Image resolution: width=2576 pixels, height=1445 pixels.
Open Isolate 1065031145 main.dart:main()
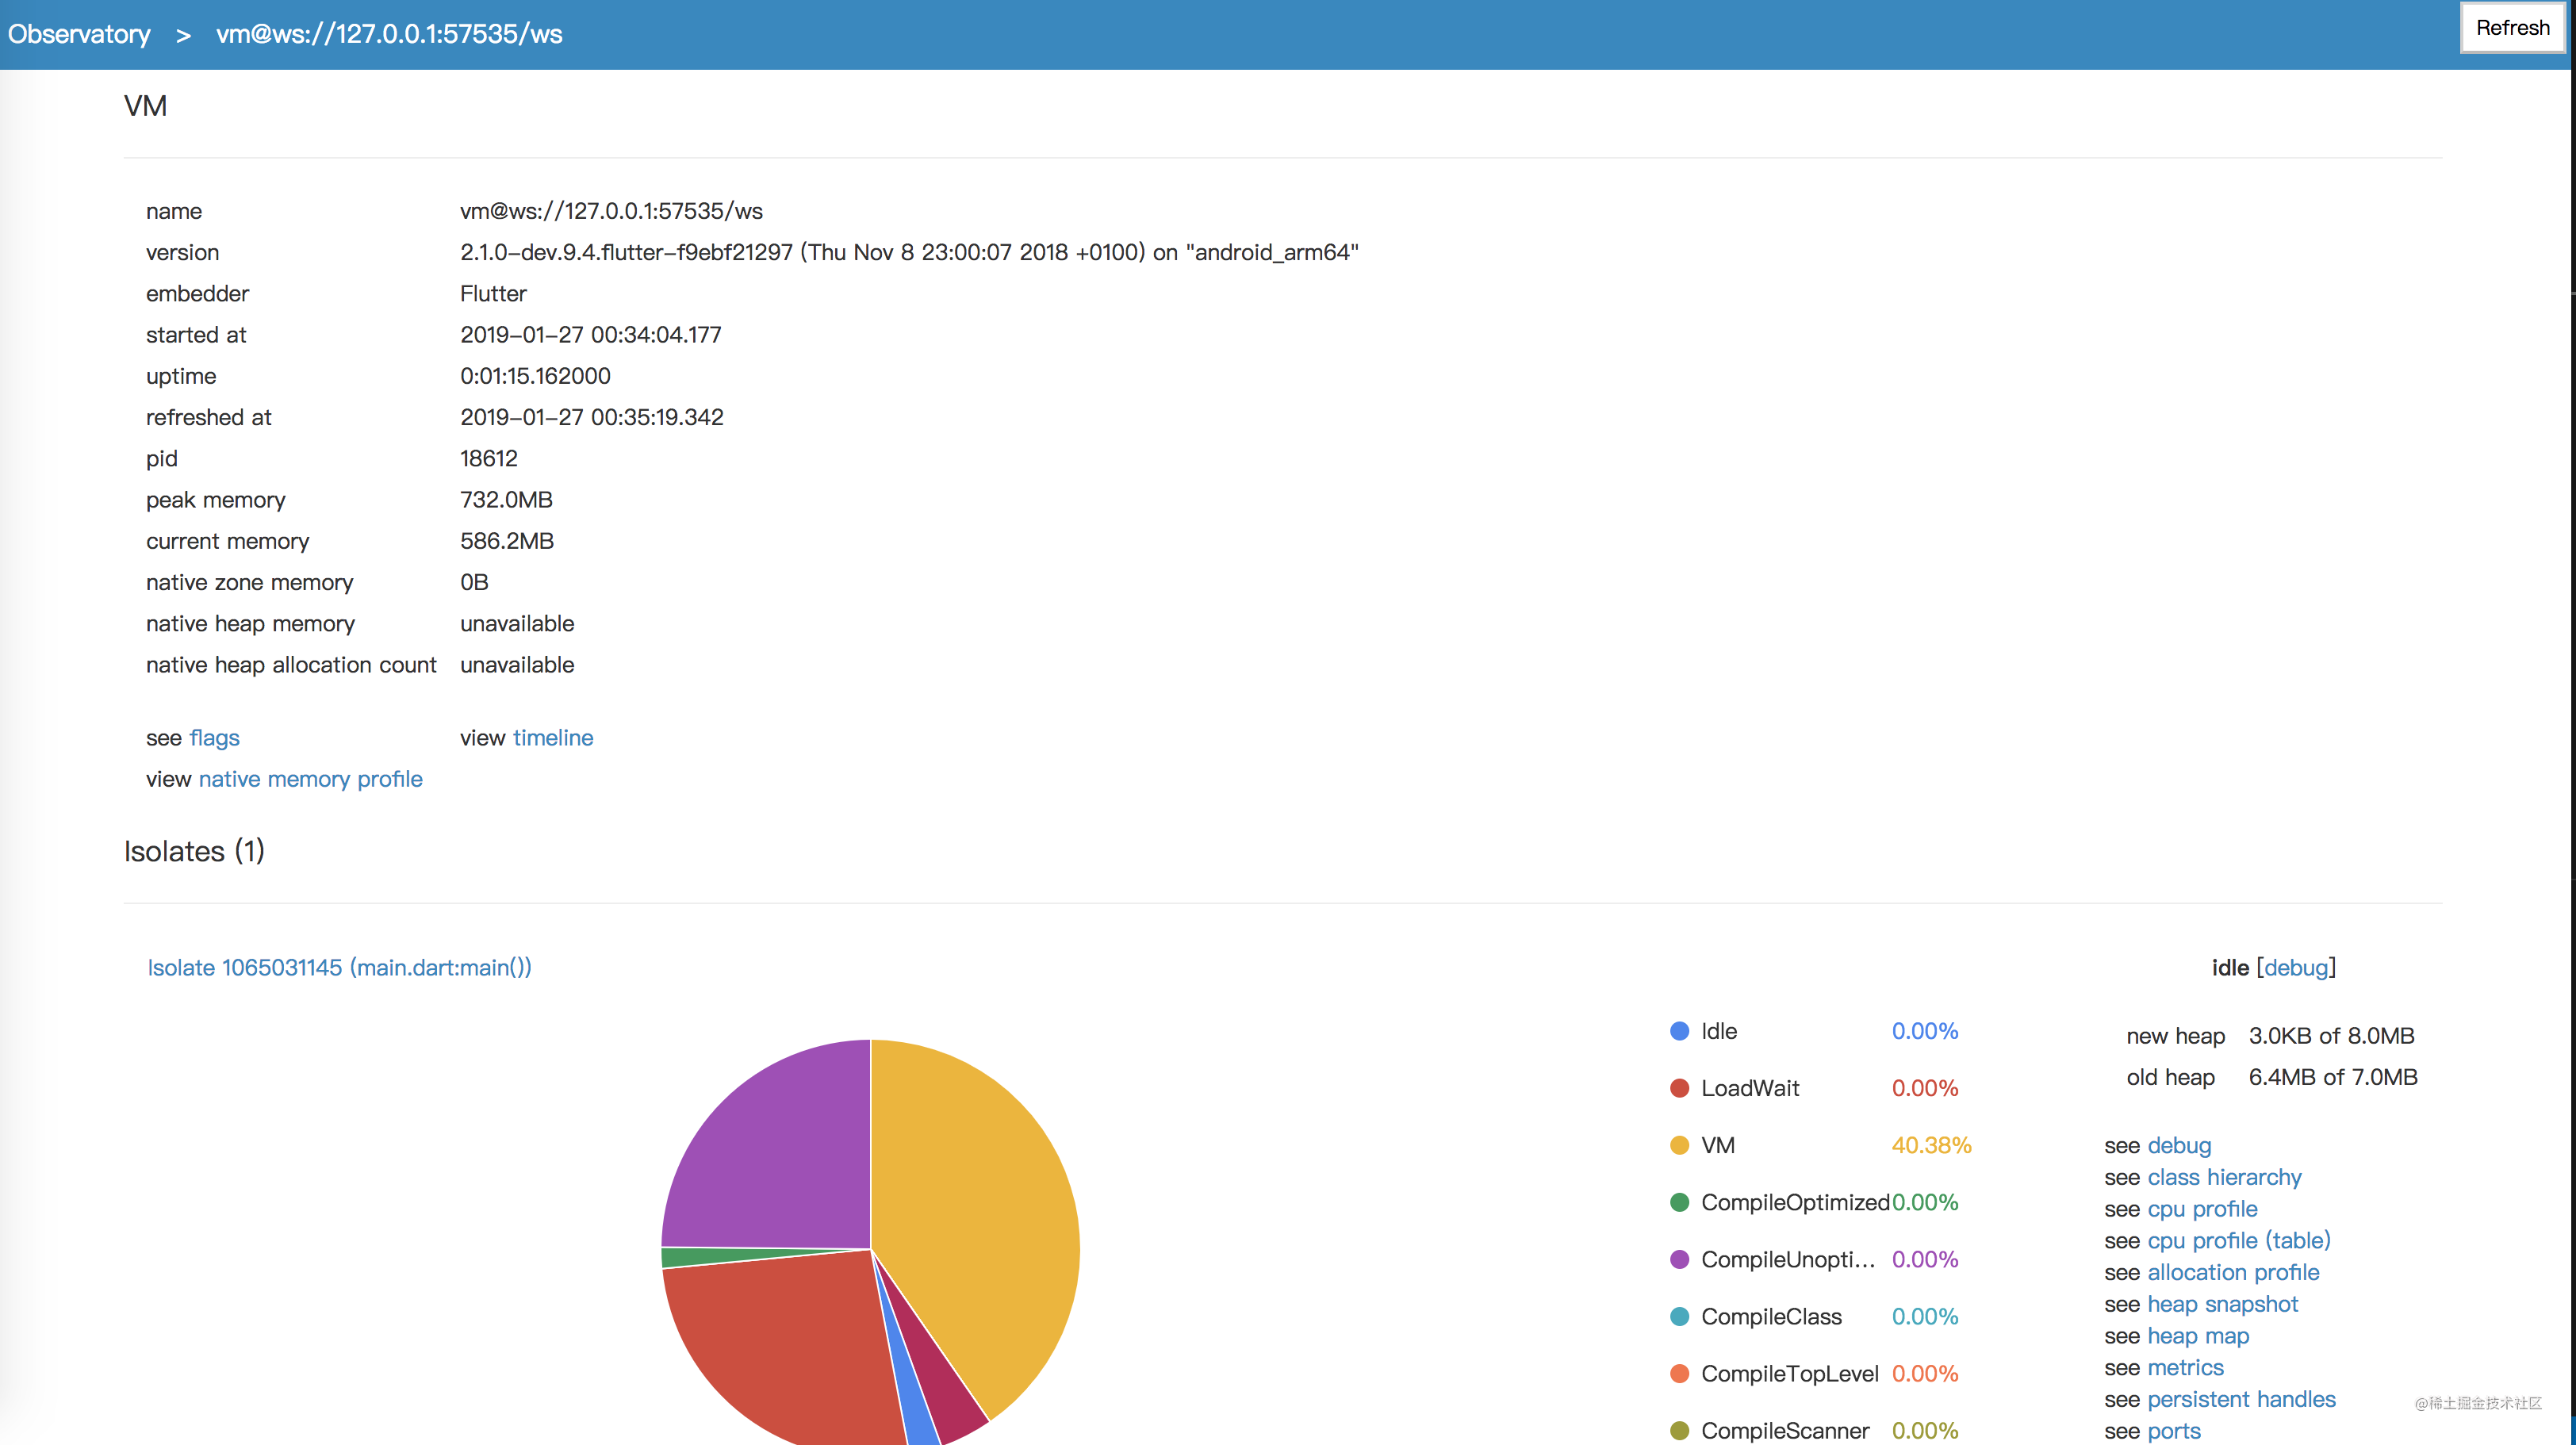[339, 967]
